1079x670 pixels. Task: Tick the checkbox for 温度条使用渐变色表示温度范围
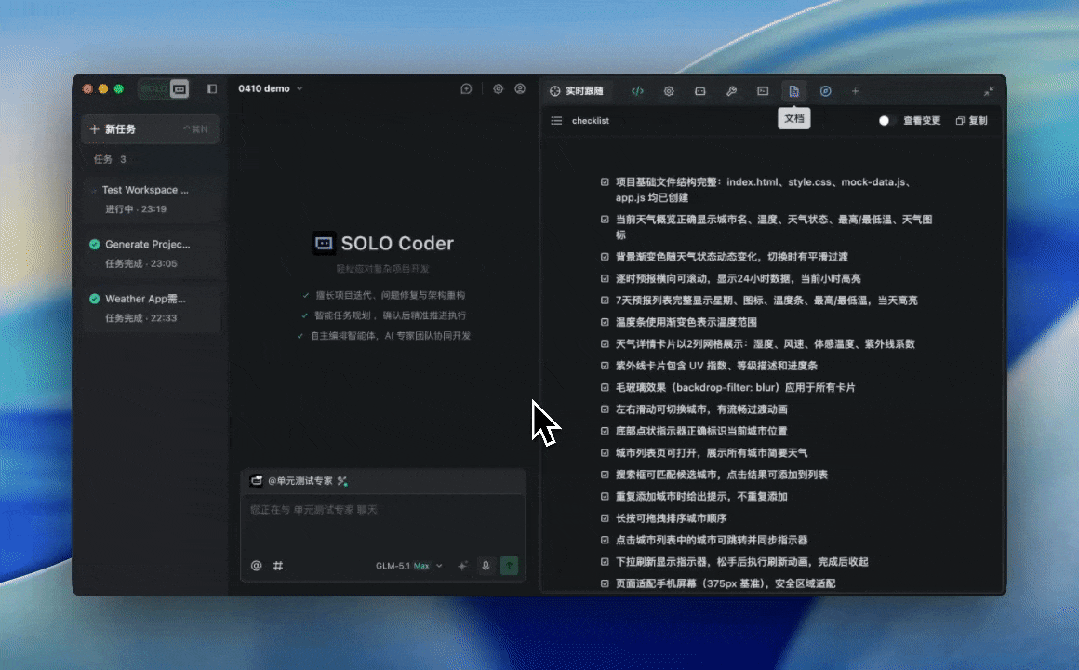point(605,322)
